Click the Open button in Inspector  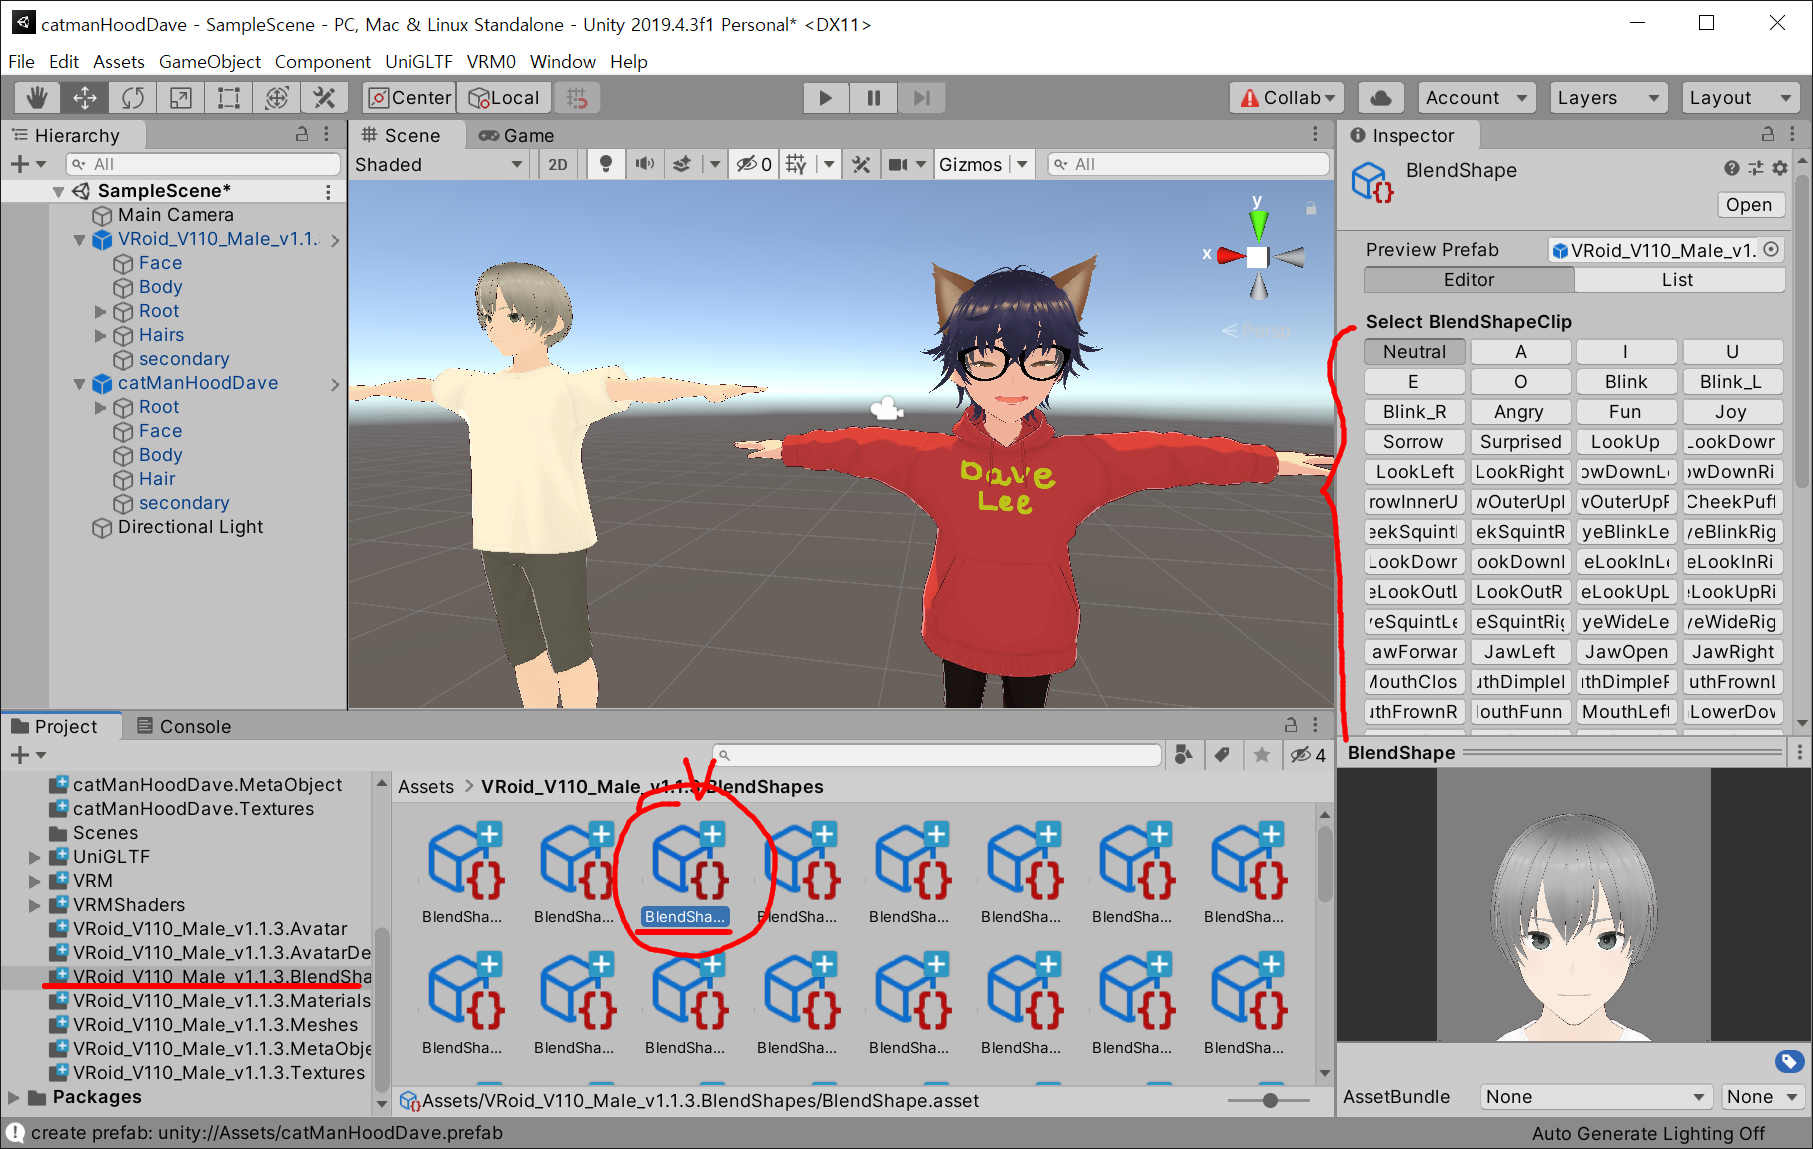point(1749,205)
